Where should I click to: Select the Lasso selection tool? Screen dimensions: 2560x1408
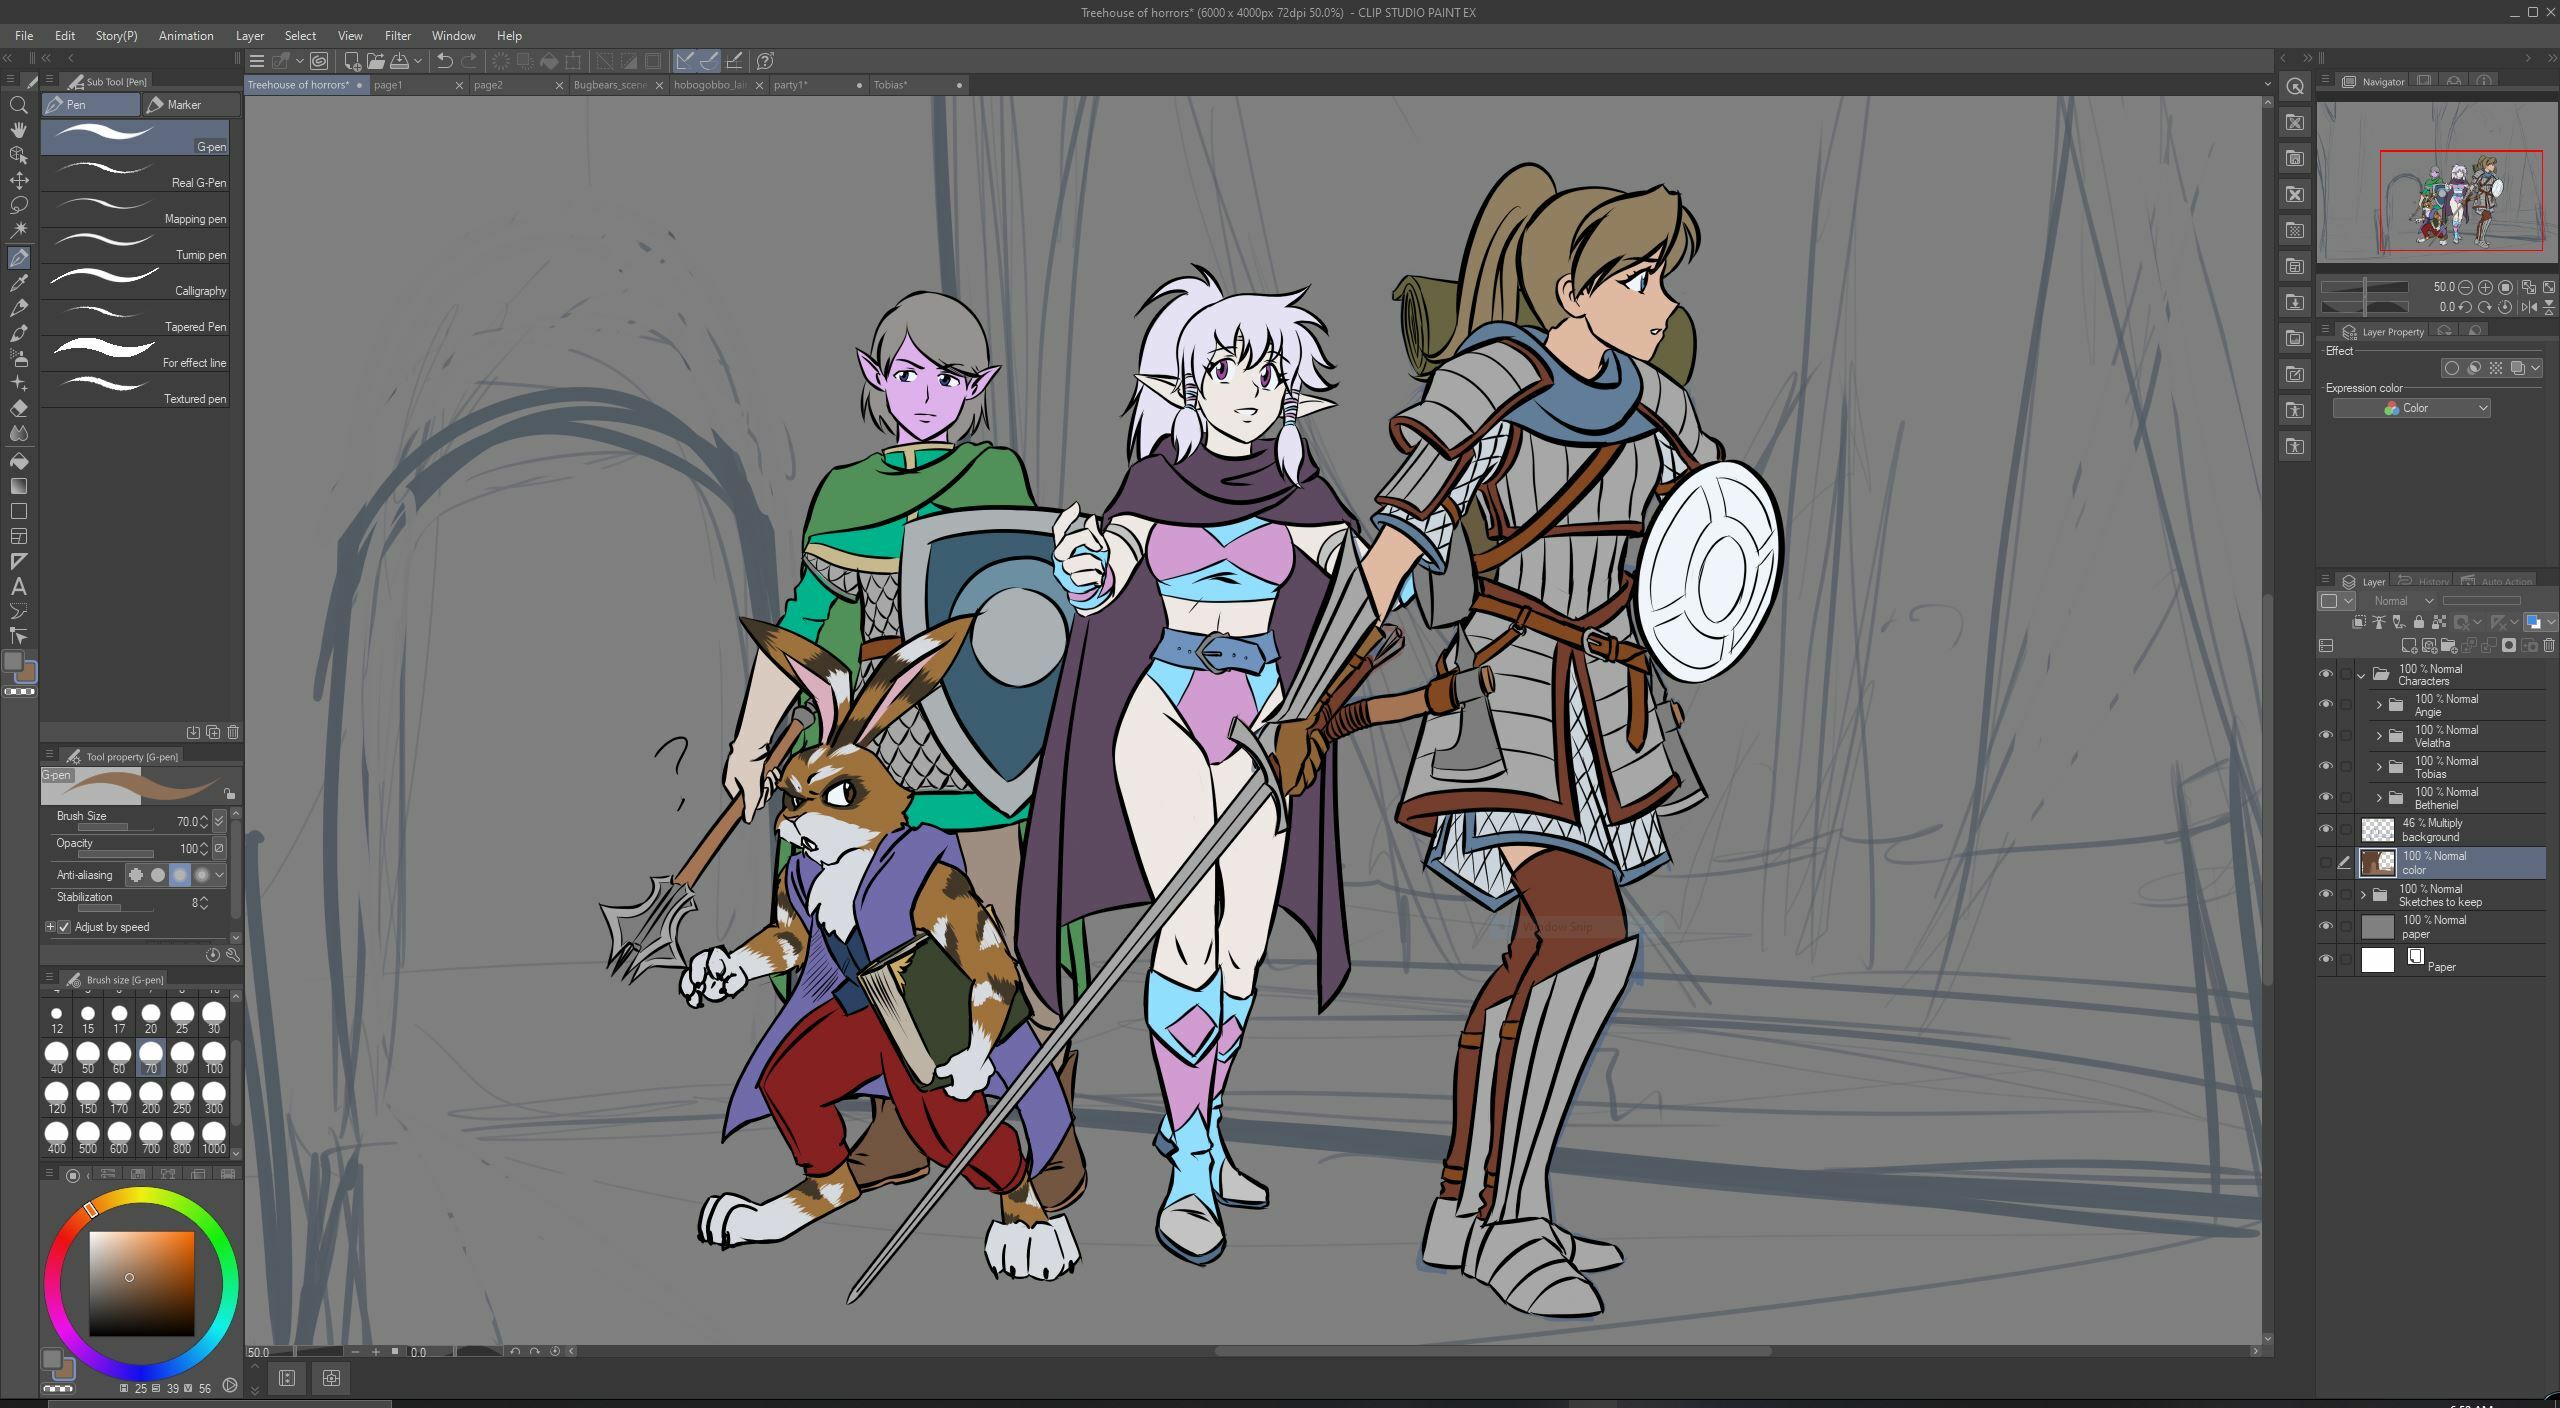click(18, 205)
